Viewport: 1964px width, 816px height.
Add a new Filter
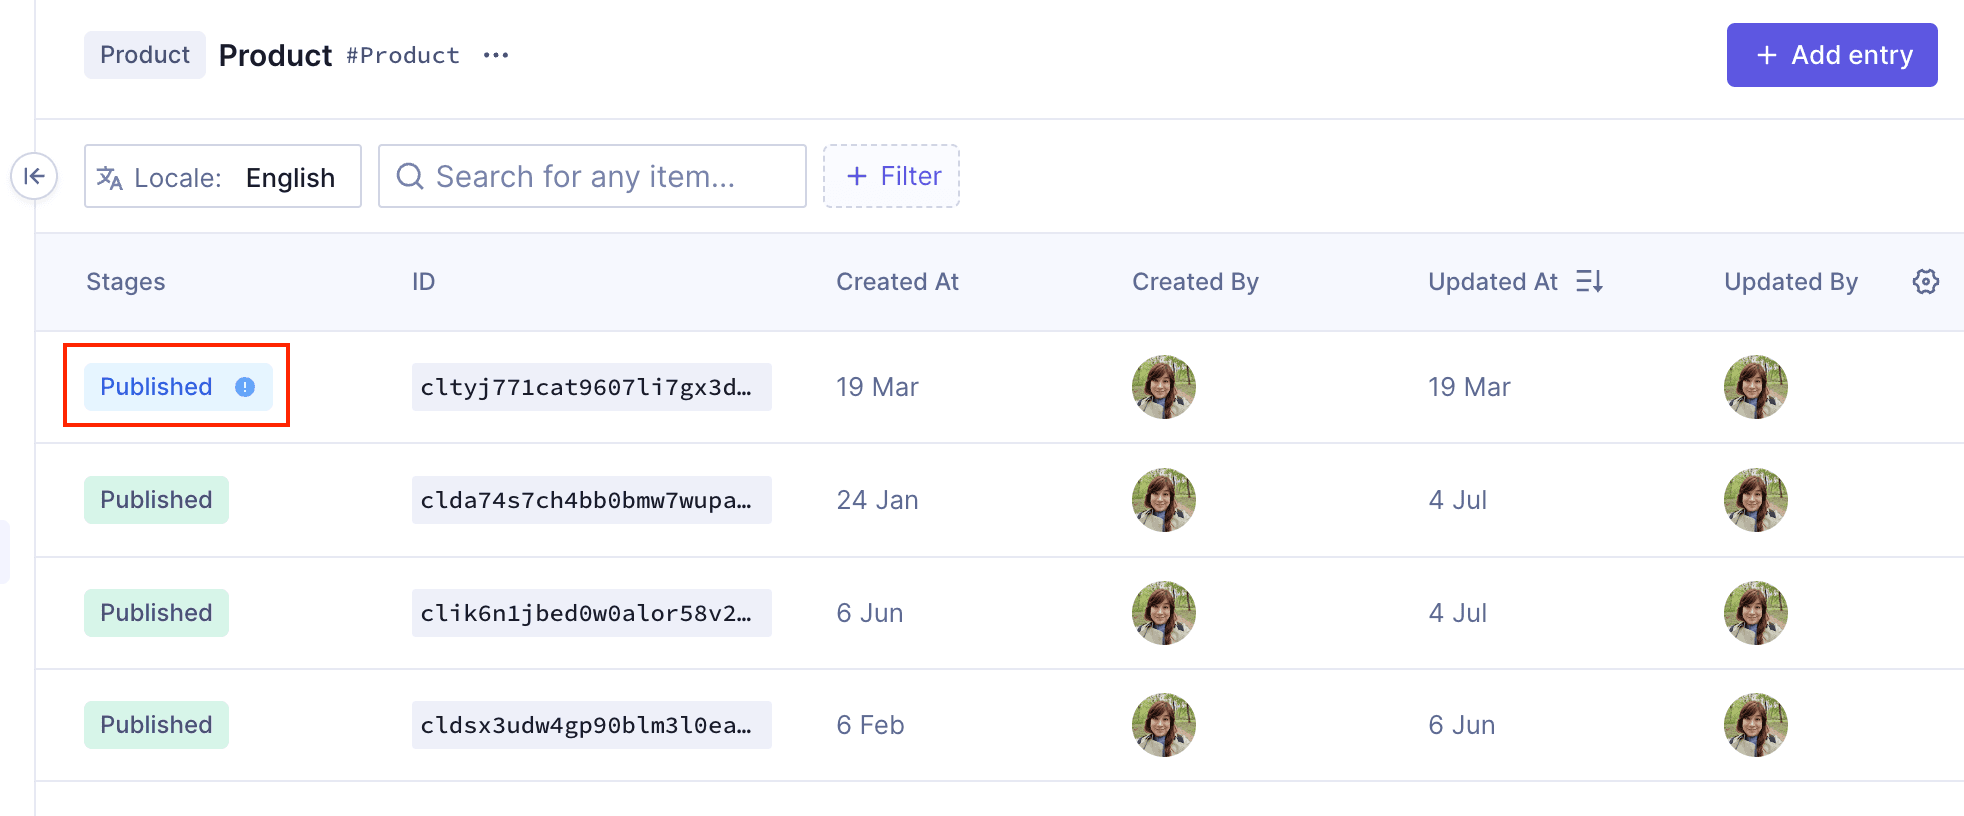coord(891,177)
